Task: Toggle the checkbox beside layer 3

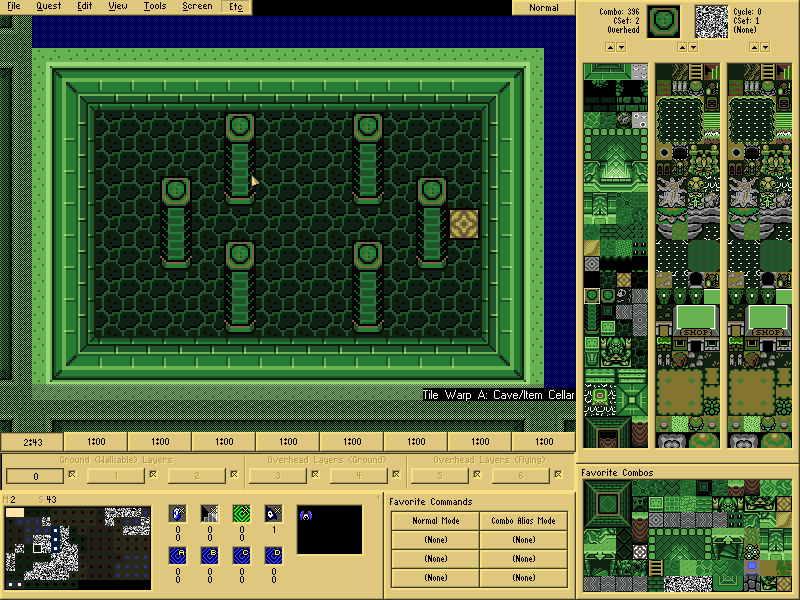Action: tap(315, 474)
